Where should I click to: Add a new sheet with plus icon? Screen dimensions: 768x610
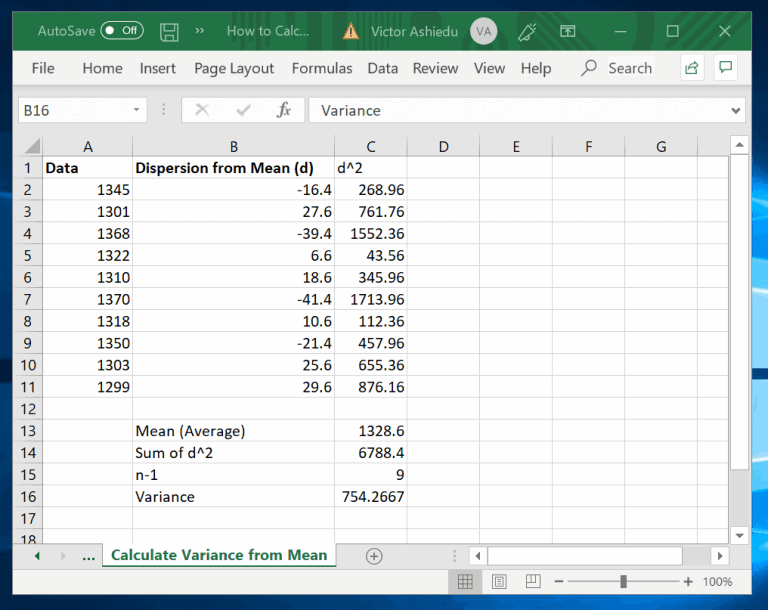coord(374,556)
